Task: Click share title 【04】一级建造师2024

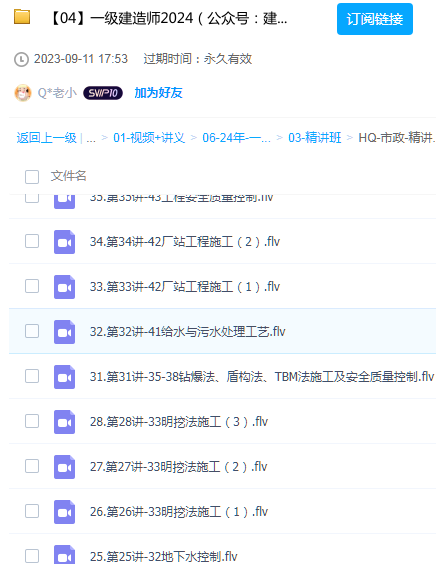Action: click(168, 18)
